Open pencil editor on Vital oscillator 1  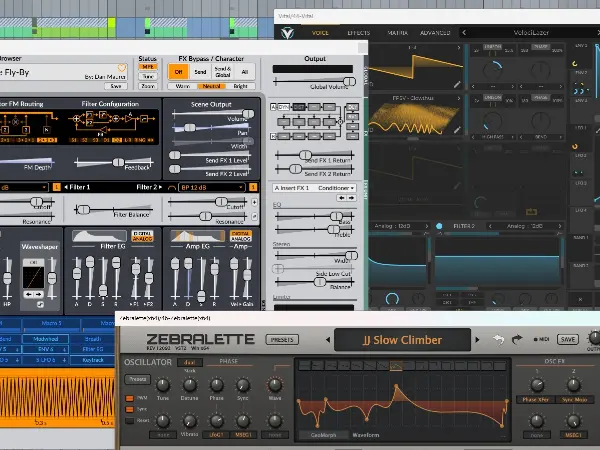coord(457,85)
